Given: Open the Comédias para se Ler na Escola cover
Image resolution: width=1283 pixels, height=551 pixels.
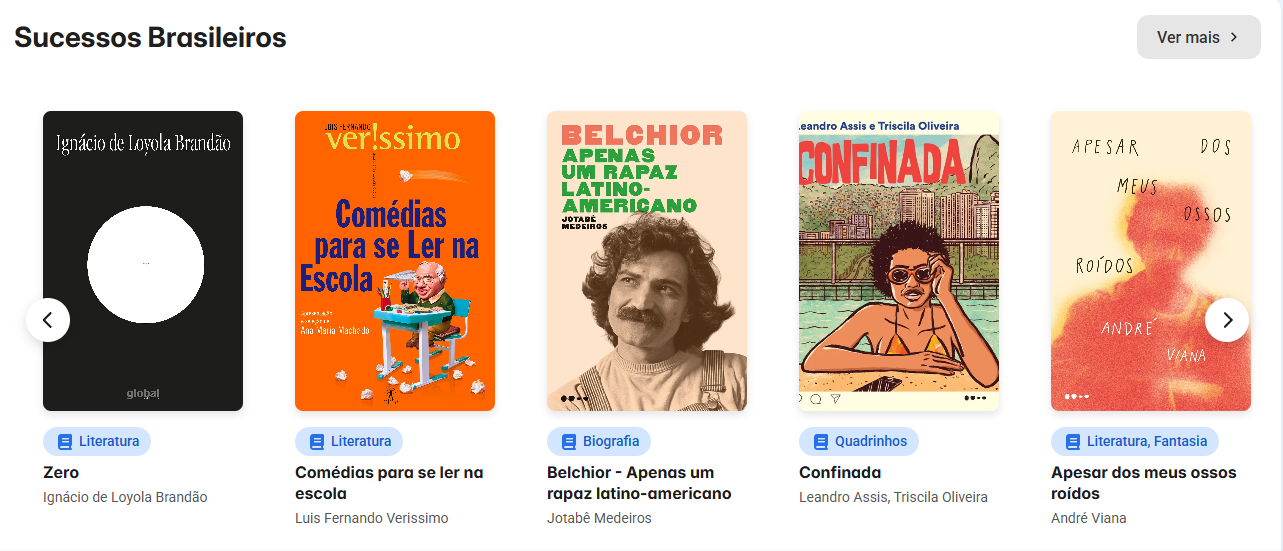Looking at the screenshot, I should tap(395, 261).
